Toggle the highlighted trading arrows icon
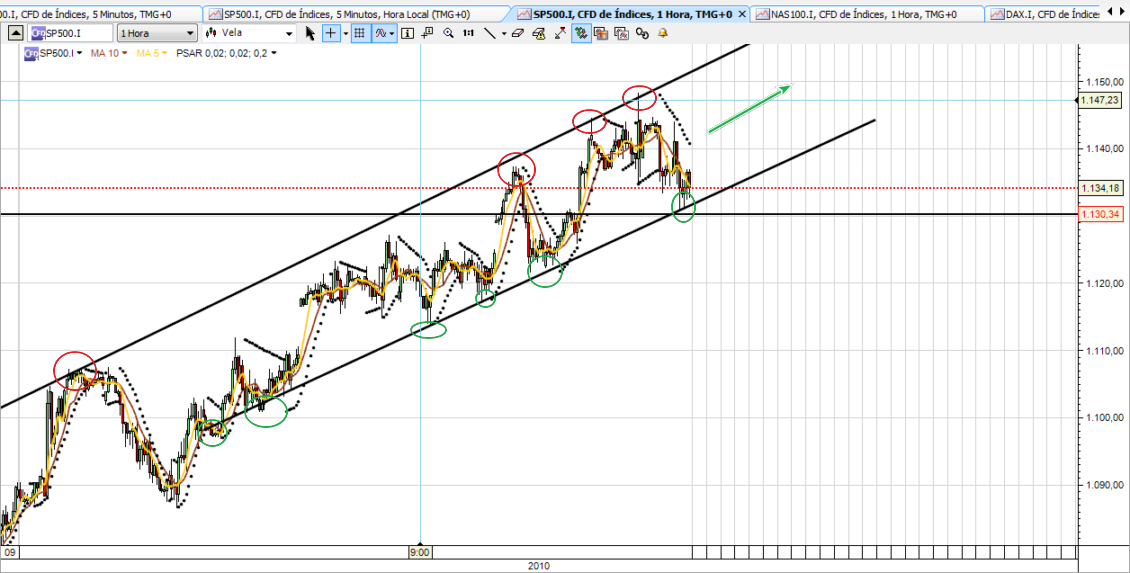This screenshot has height=573, width=1130. [581, 32]
